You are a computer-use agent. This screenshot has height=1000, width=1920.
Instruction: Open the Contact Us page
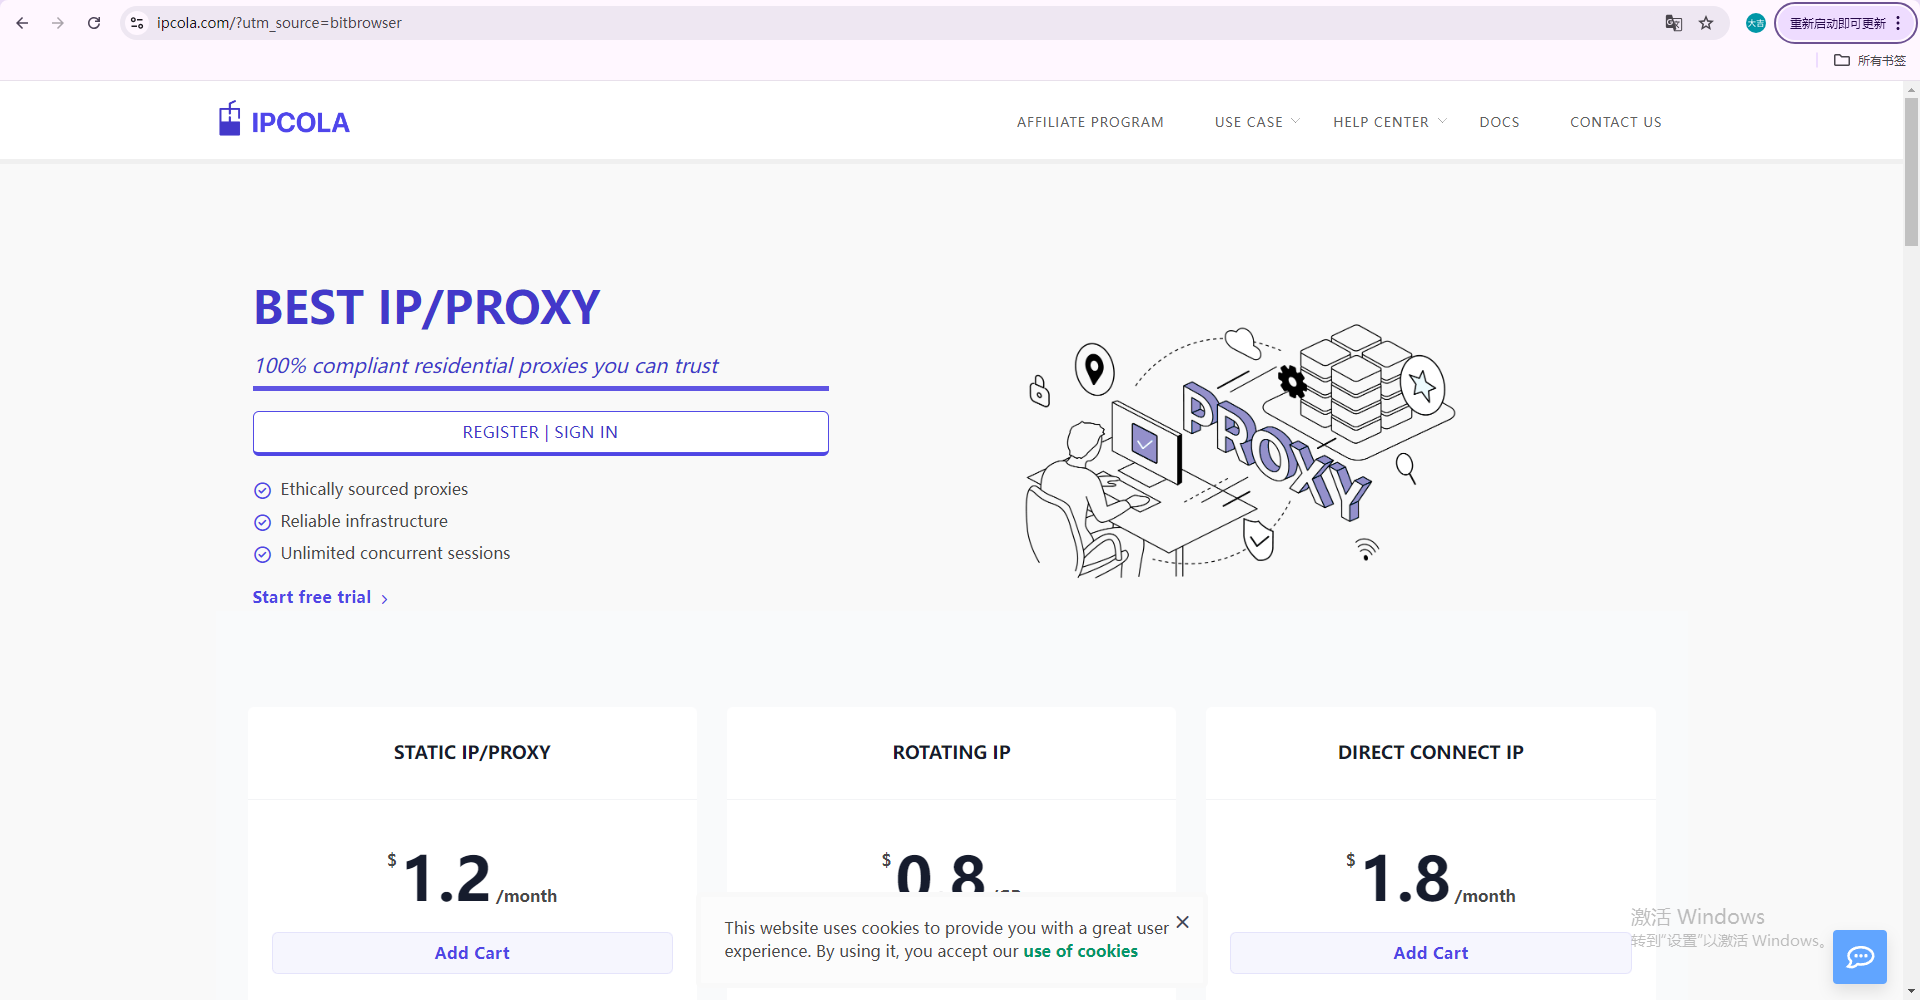(x=1615, y=122)
